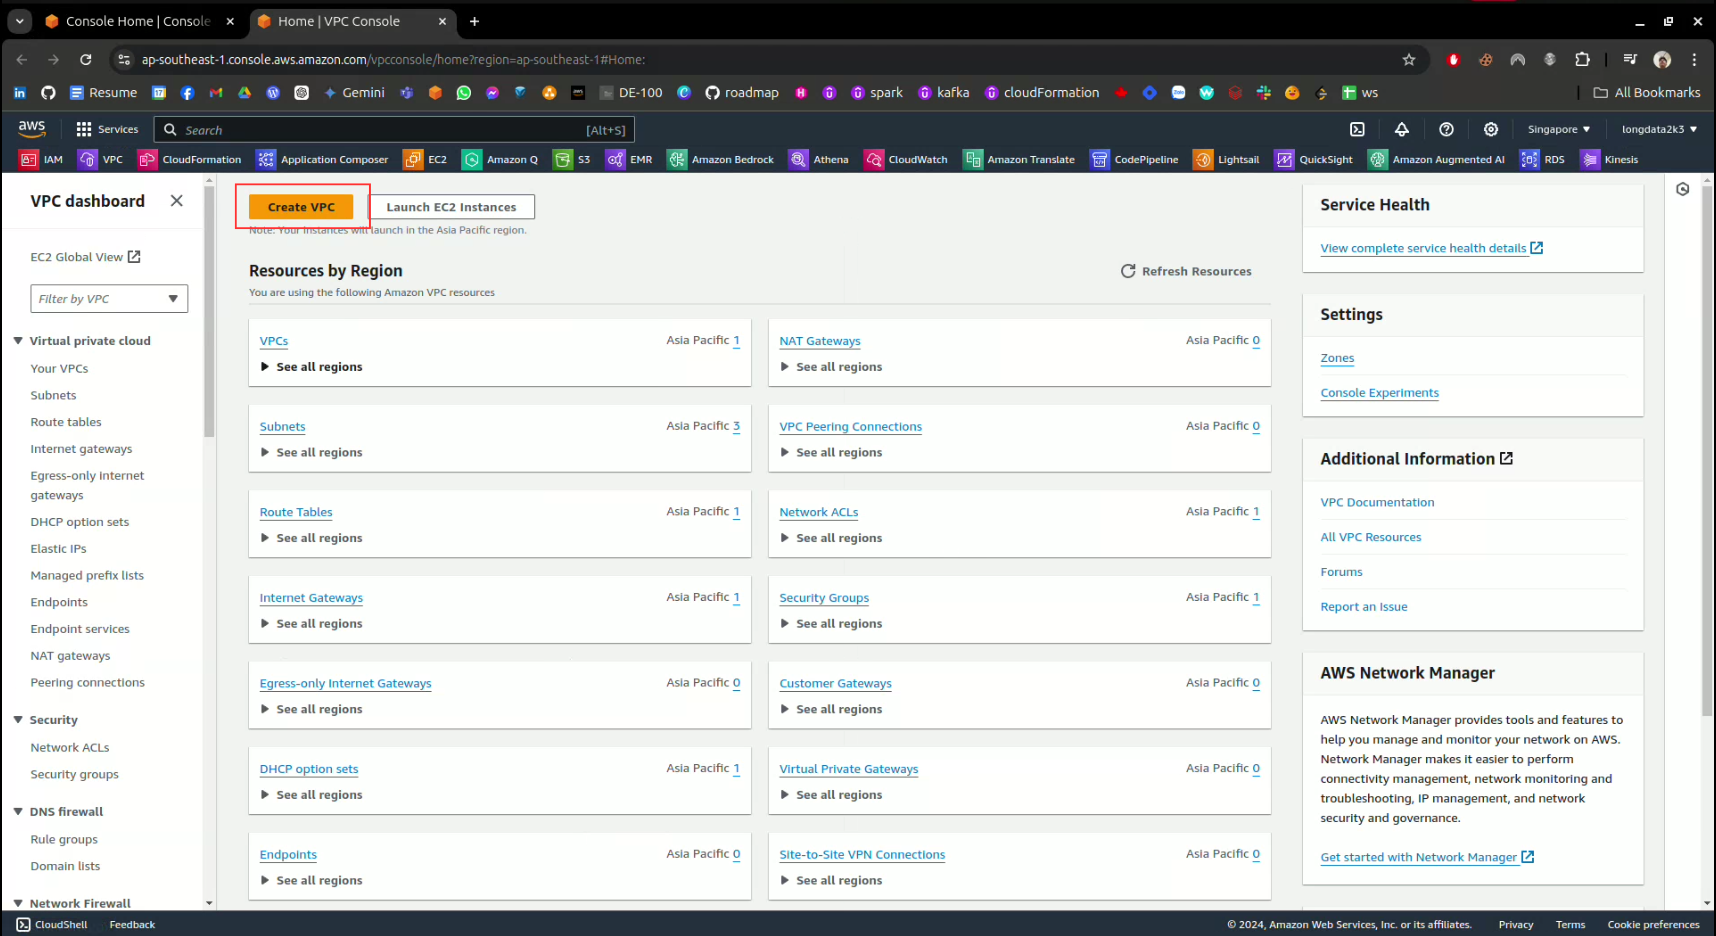Open the CloudShell icon in AWS header
The width and height of the screenshot is (1716, 936).
pos(1357,129)
